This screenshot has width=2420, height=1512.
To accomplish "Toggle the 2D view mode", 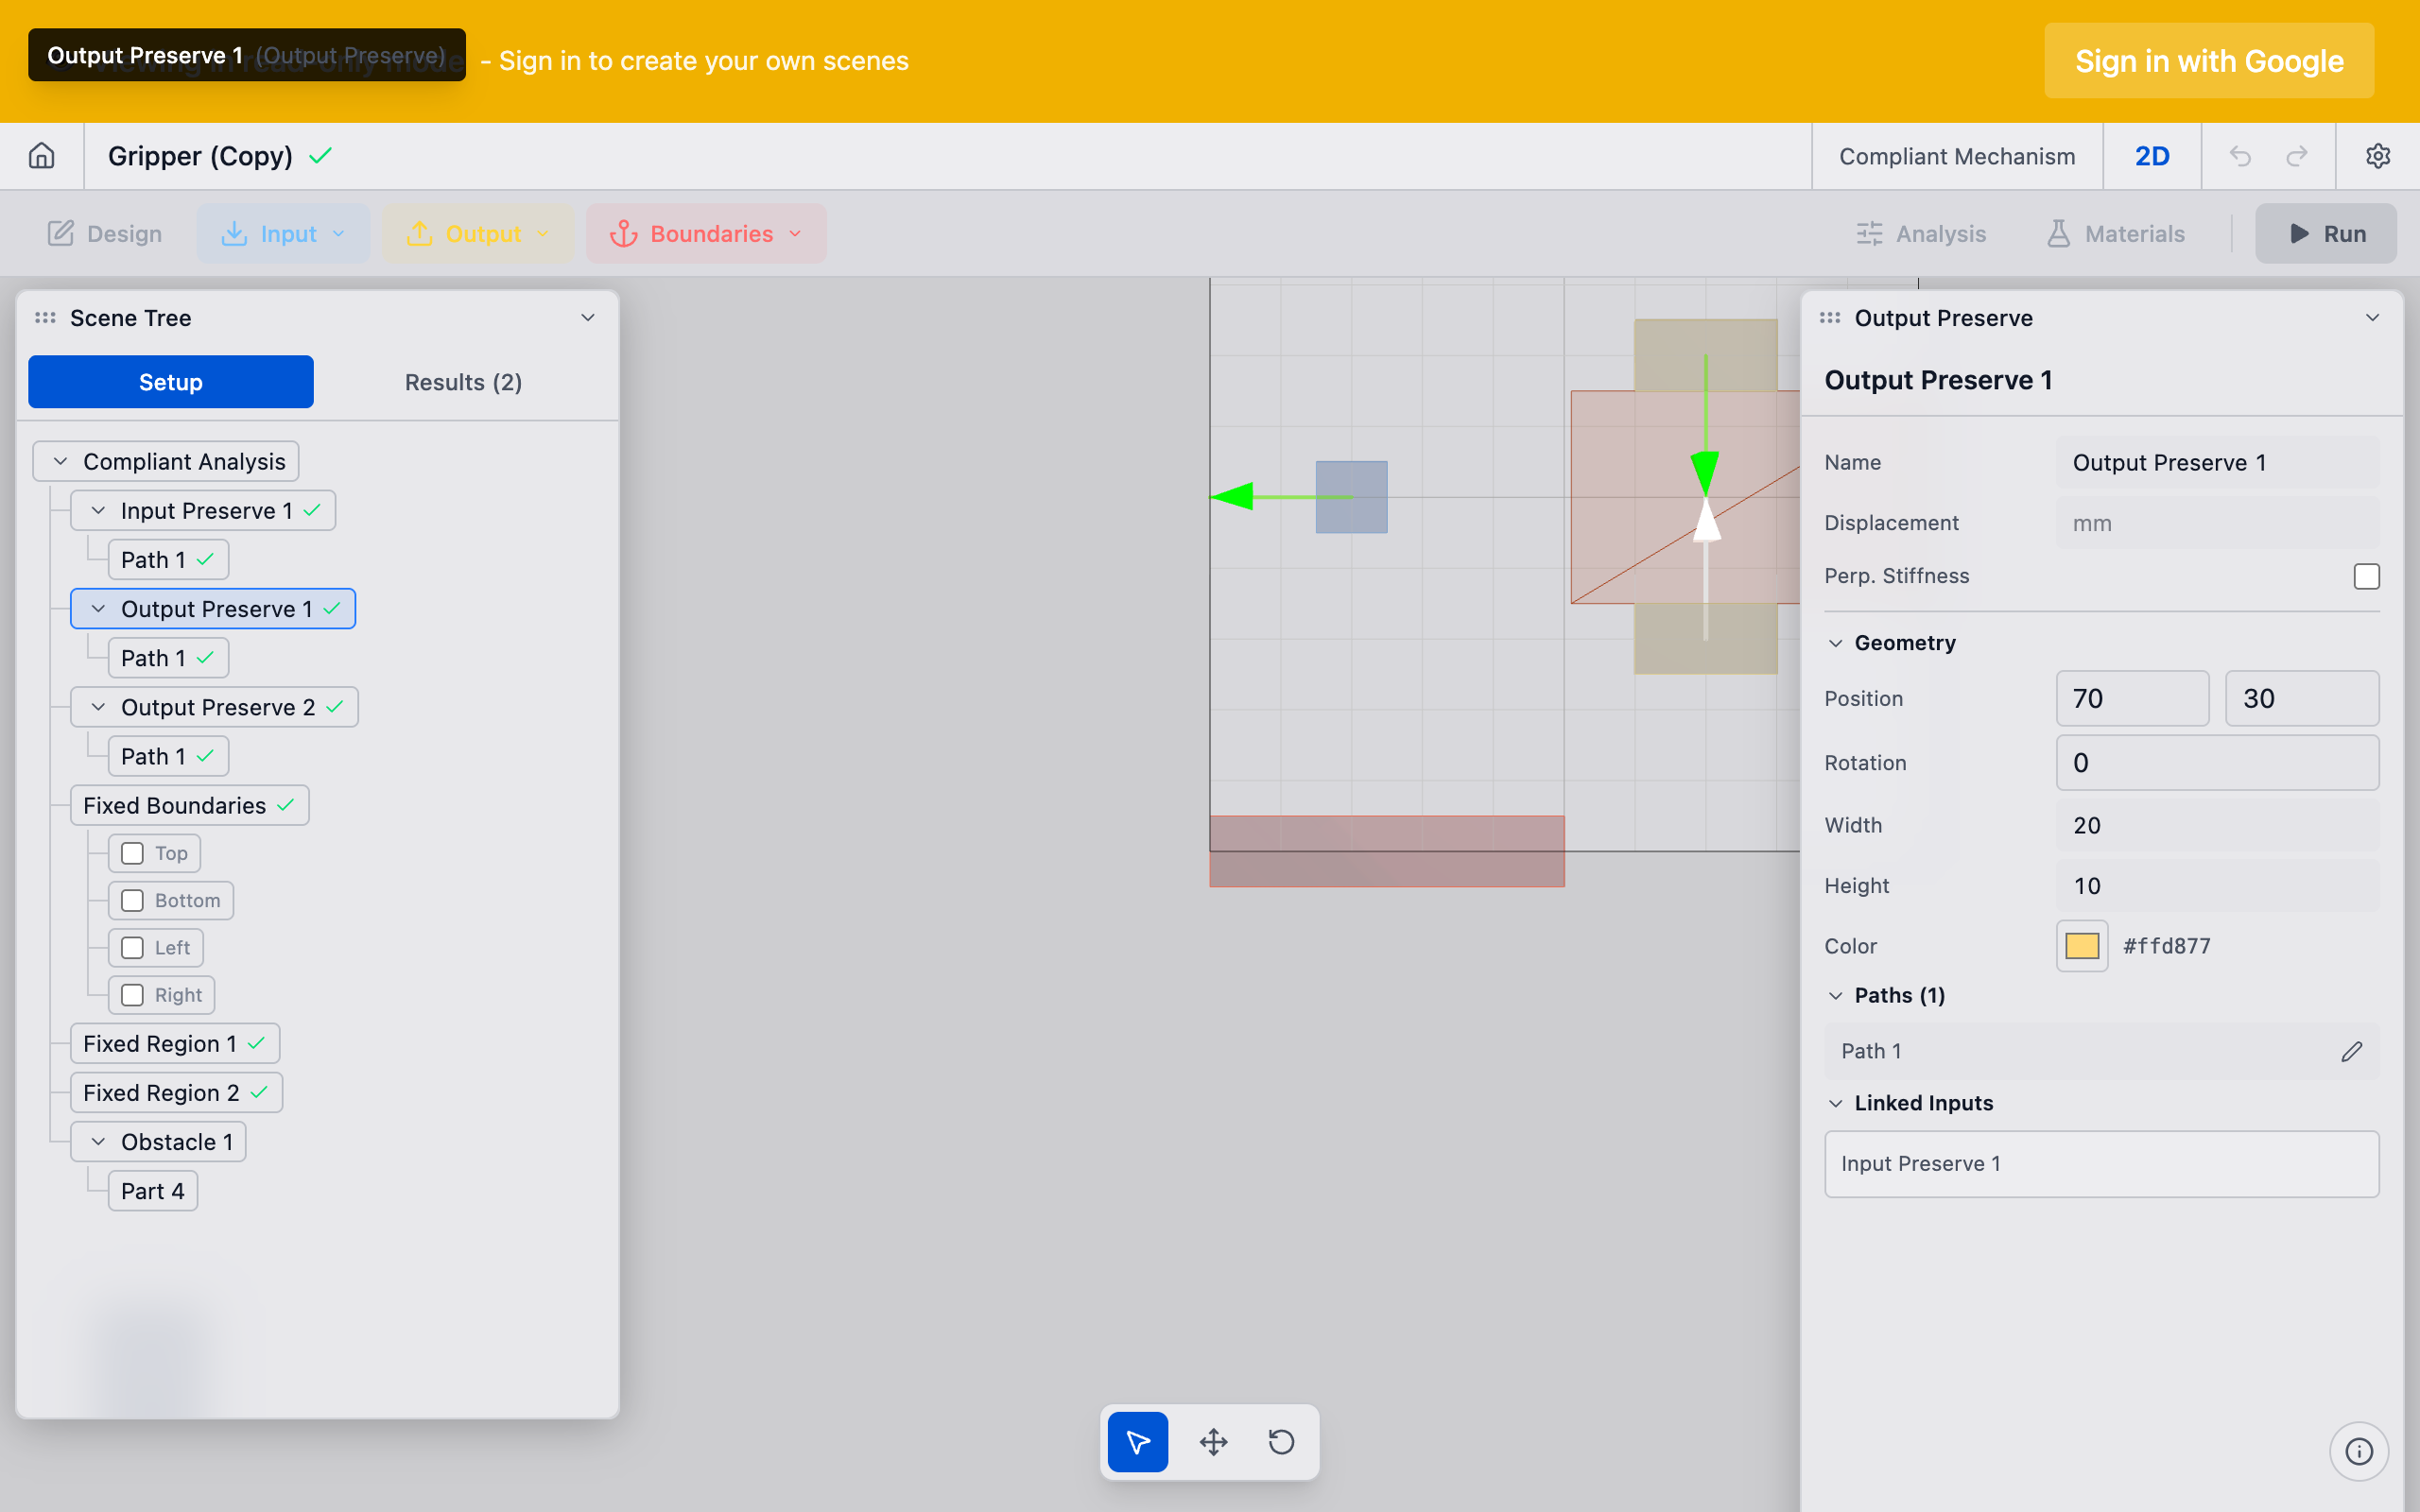I will (2152, 156).
